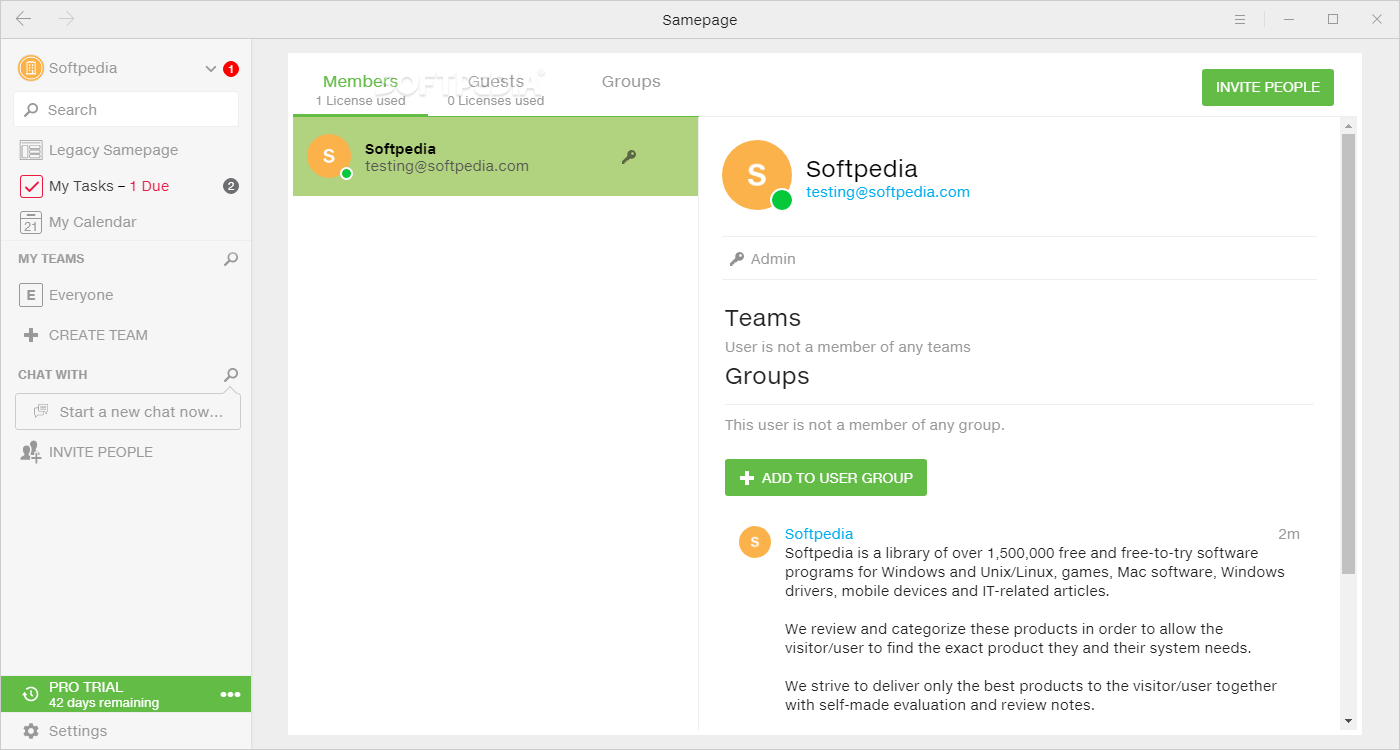Click Start a new chat now field
This screenshot has width=1400, height=750.
[128, 411]
